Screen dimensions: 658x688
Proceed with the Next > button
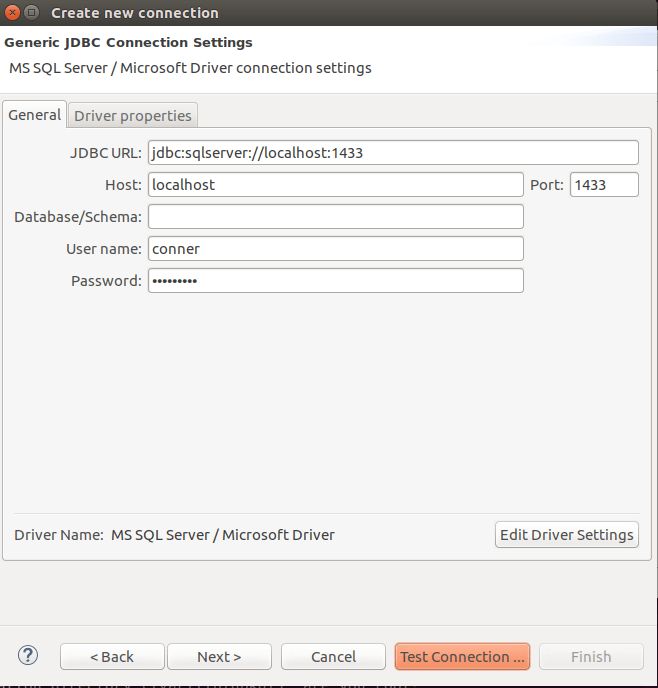click(x=219, y=657)
